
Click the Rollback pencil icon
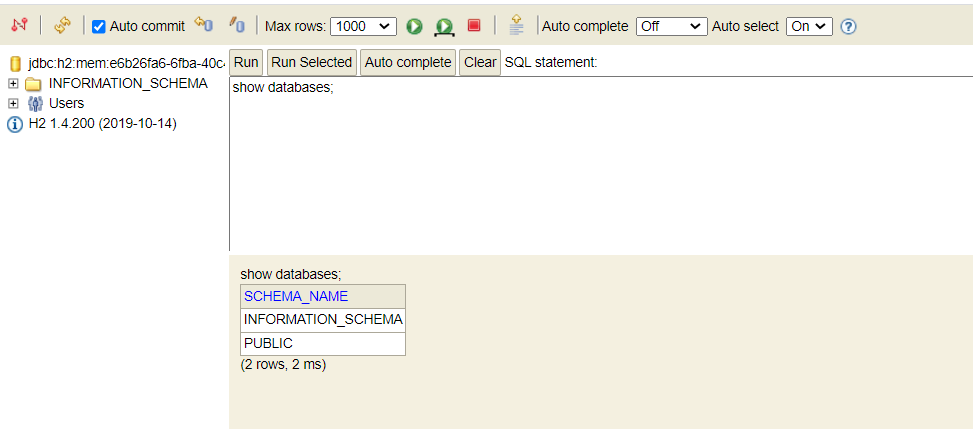pyautogui.click(x=237, y=25)
